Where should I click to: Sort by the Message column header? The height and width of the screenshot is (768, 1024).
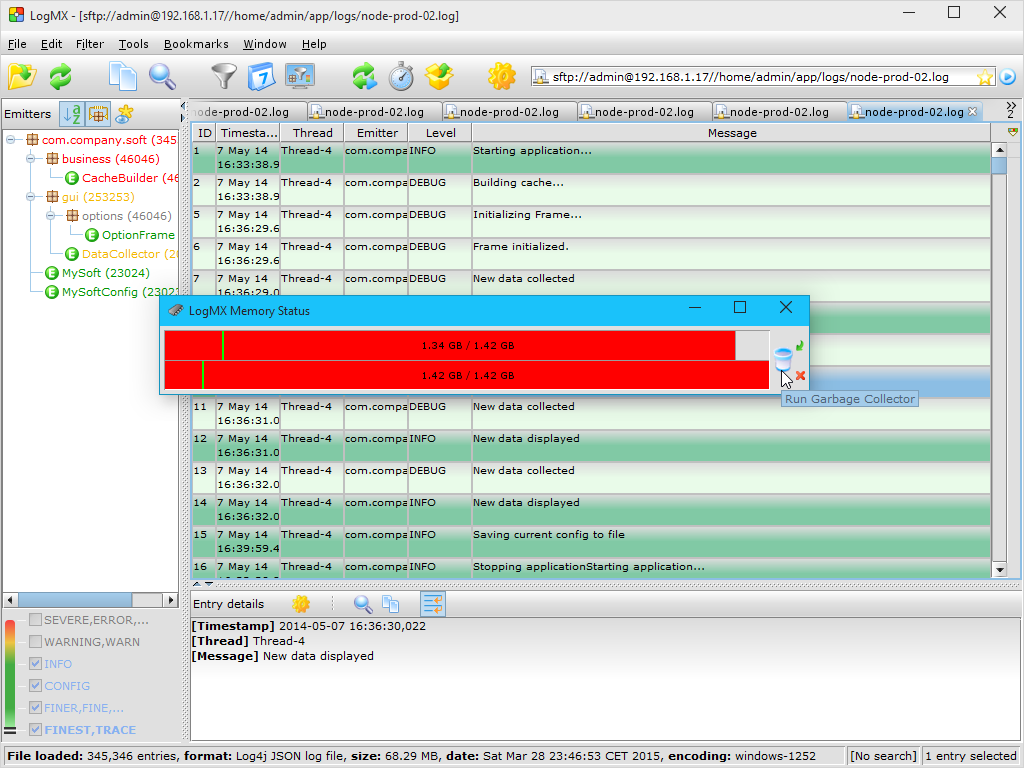click(731, 133)
